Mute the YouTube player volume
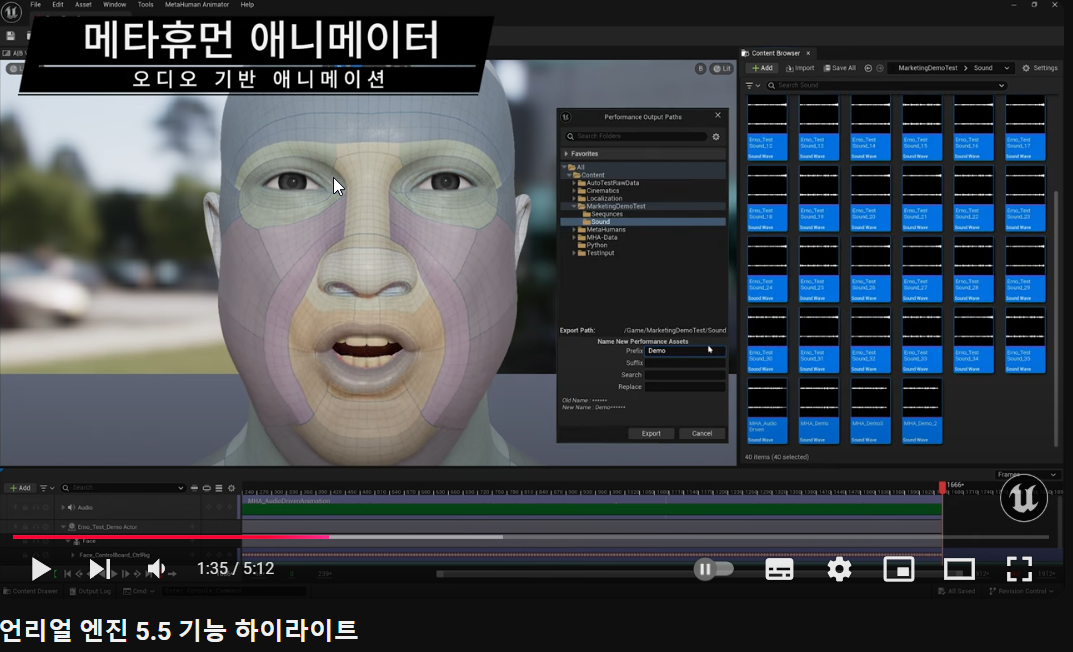The image size is (1073, 652). coord(157,569)
